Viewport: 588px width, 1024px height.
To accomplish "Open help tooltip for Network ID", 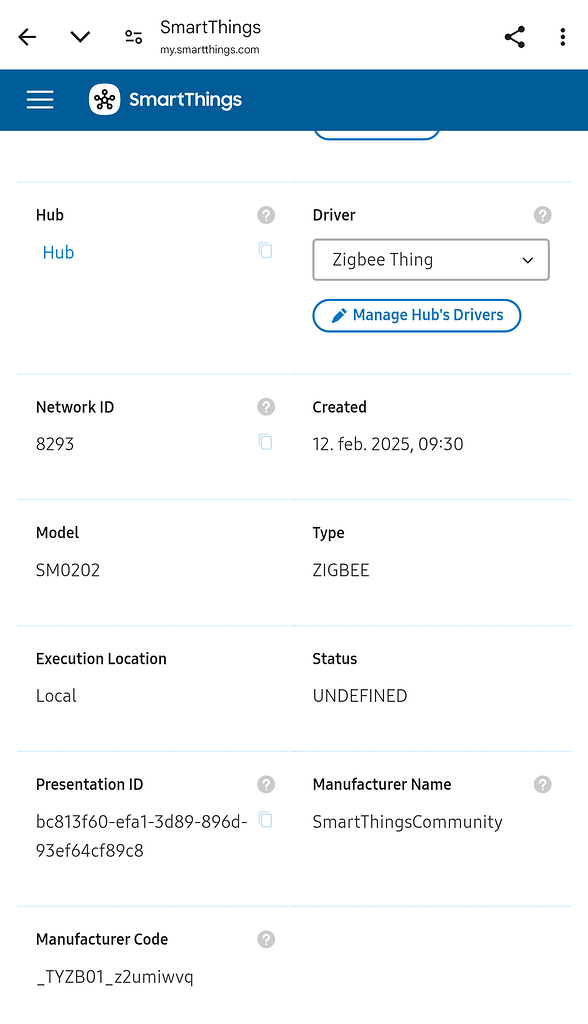I will pyautogui.click(x=265, y=407).
